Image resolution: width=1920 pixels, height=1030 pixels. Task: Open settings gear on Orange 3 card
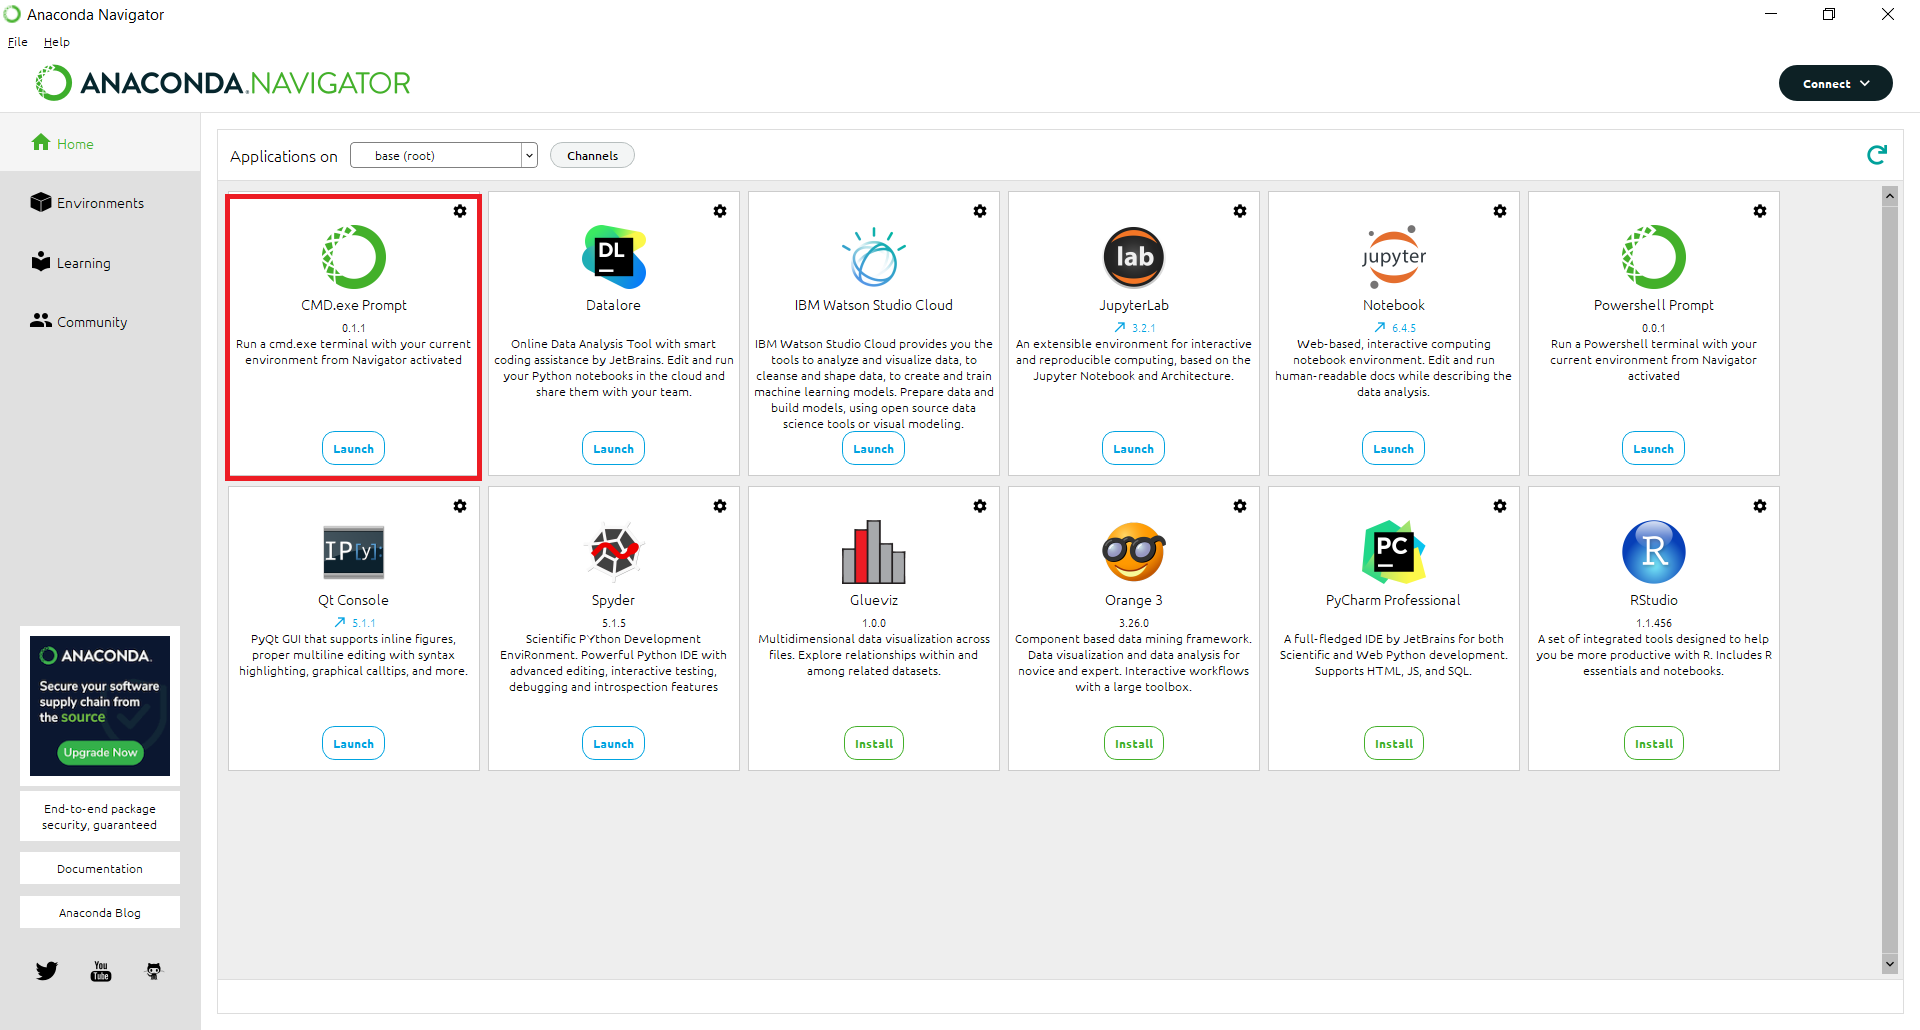pyautogui.click(x=1240, y=506)
